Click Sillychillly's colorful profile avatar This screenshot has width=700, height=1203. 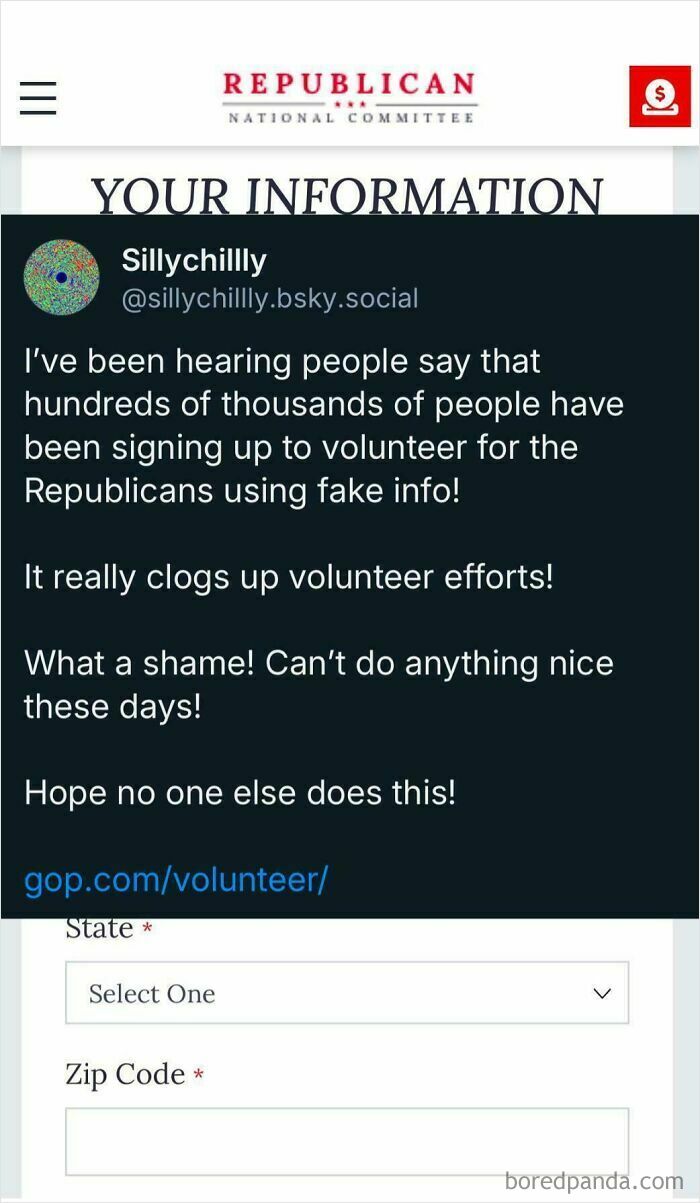tap(61, 277)
